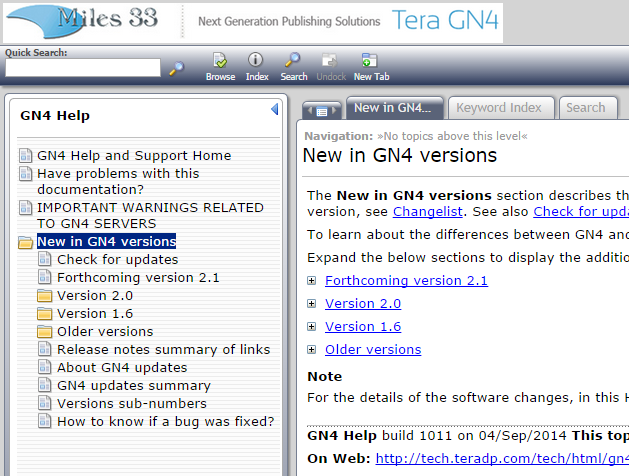The image size is (629, 476).
Task: Click the previous topic arrow in tab strip
Action: click(309, 110)
